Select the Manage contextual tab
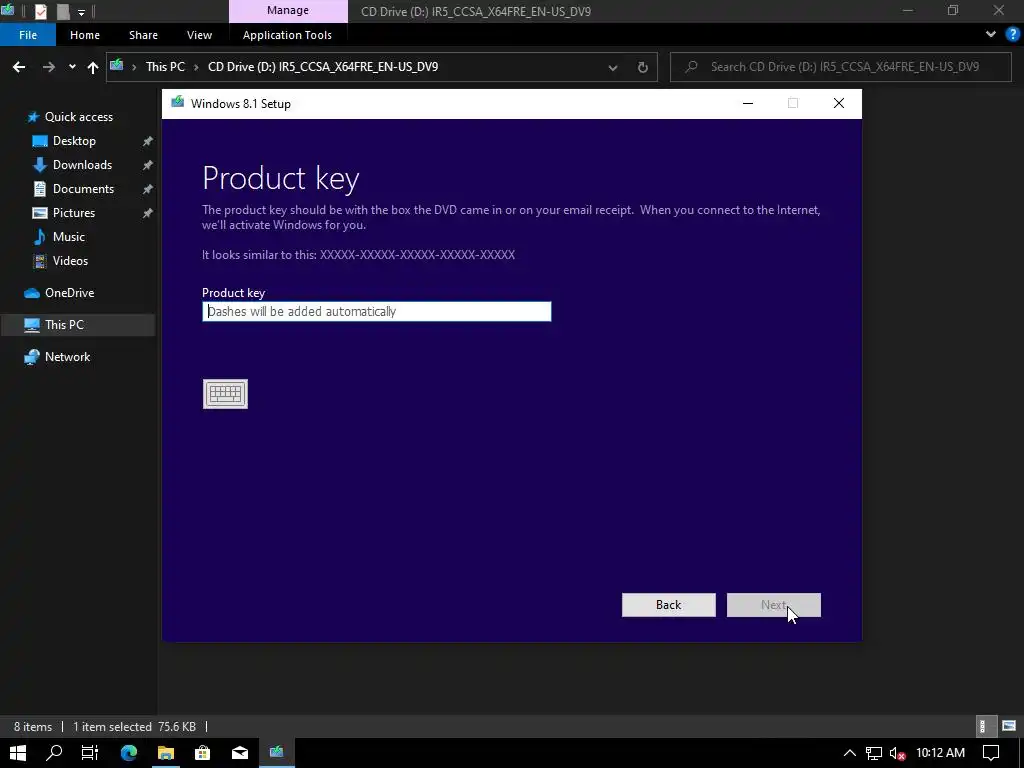Image resolution: width=1024 pixels, height=768 pixels. pos(288,10)
